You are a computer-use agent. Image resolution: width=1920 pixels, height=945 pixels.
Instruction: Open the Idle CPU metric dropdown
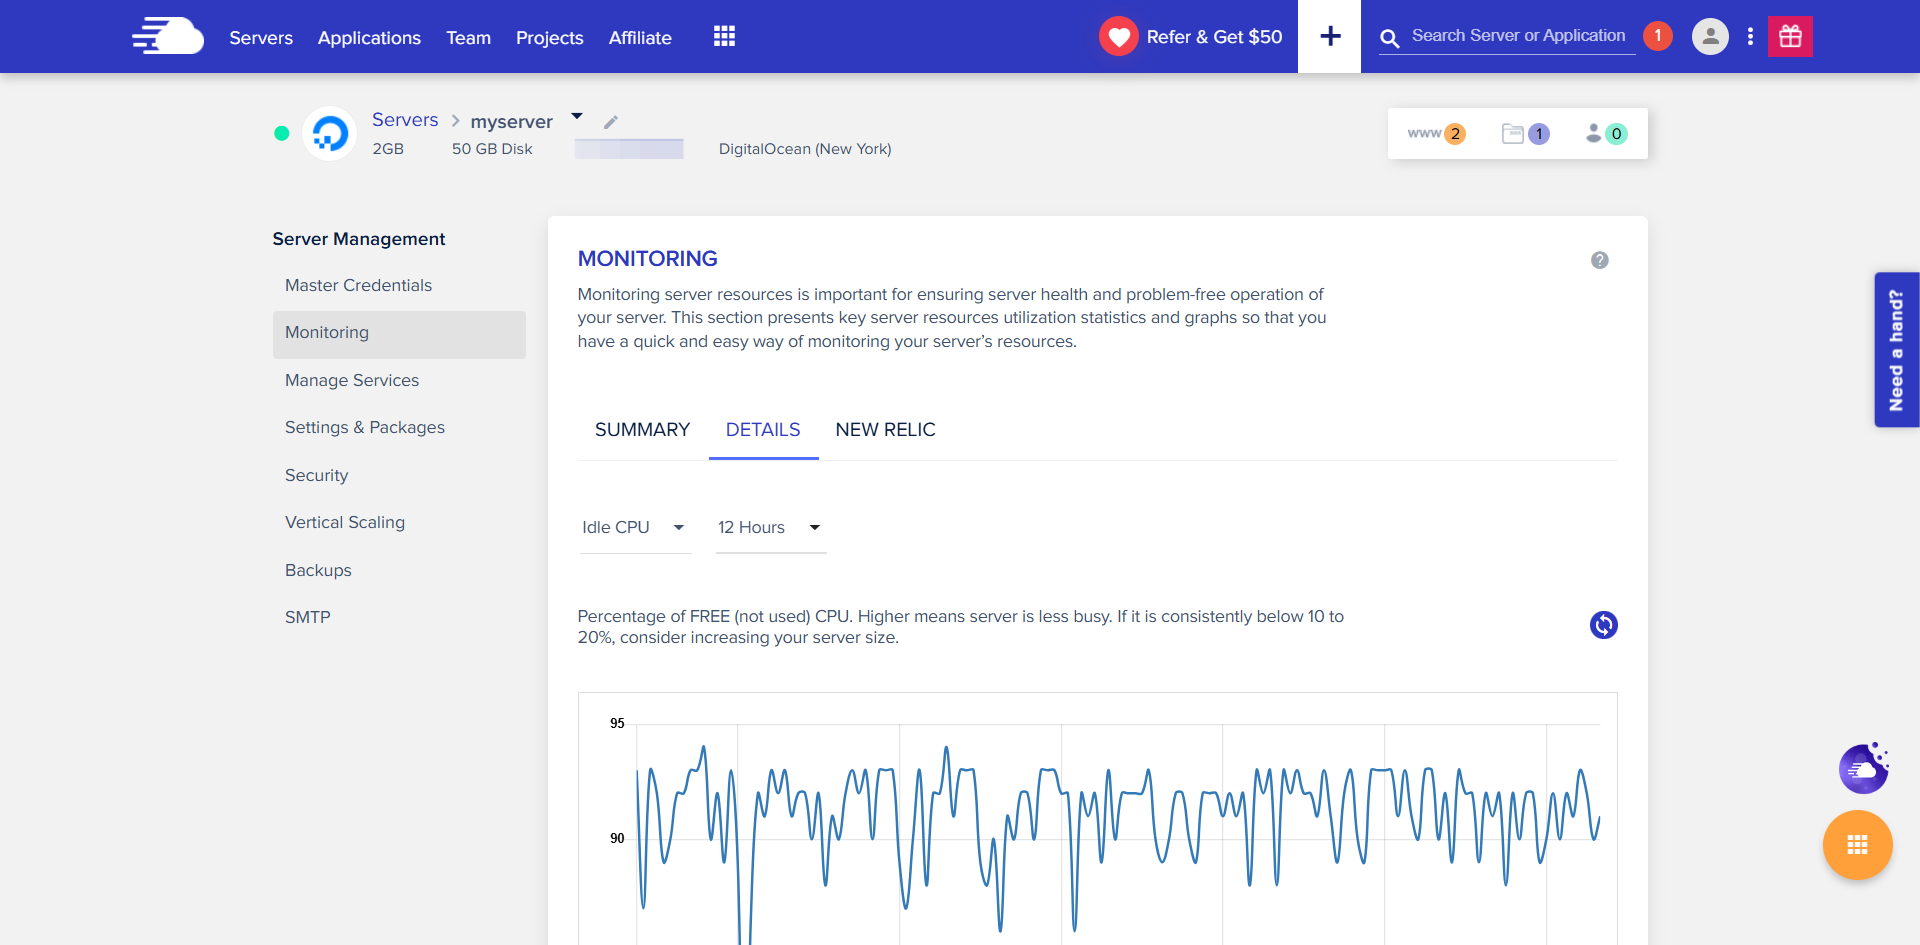[x=635, y=527]
